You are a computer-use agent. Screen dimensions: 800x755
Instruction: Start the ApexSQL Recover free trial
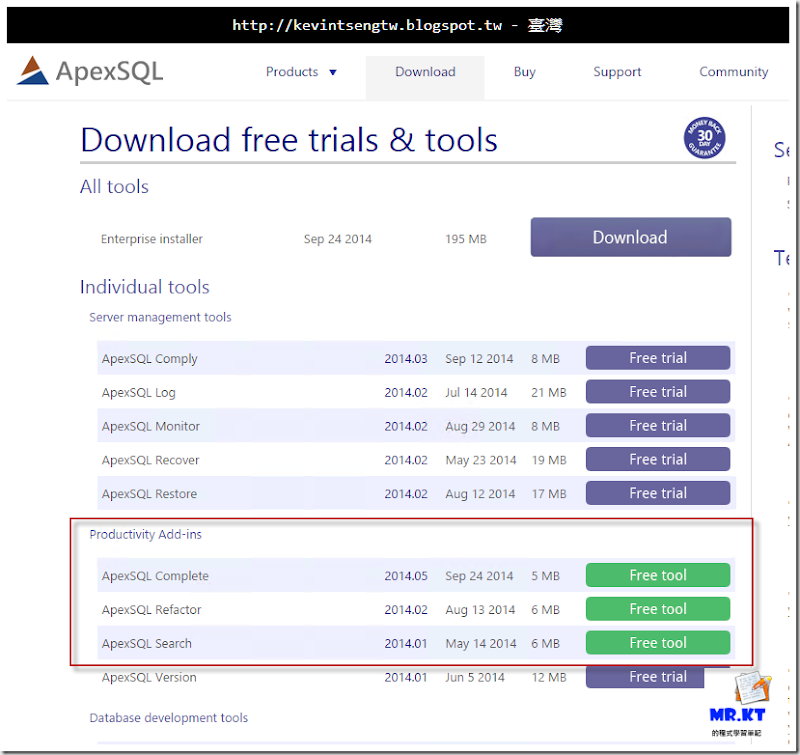[x=657, y=459]
